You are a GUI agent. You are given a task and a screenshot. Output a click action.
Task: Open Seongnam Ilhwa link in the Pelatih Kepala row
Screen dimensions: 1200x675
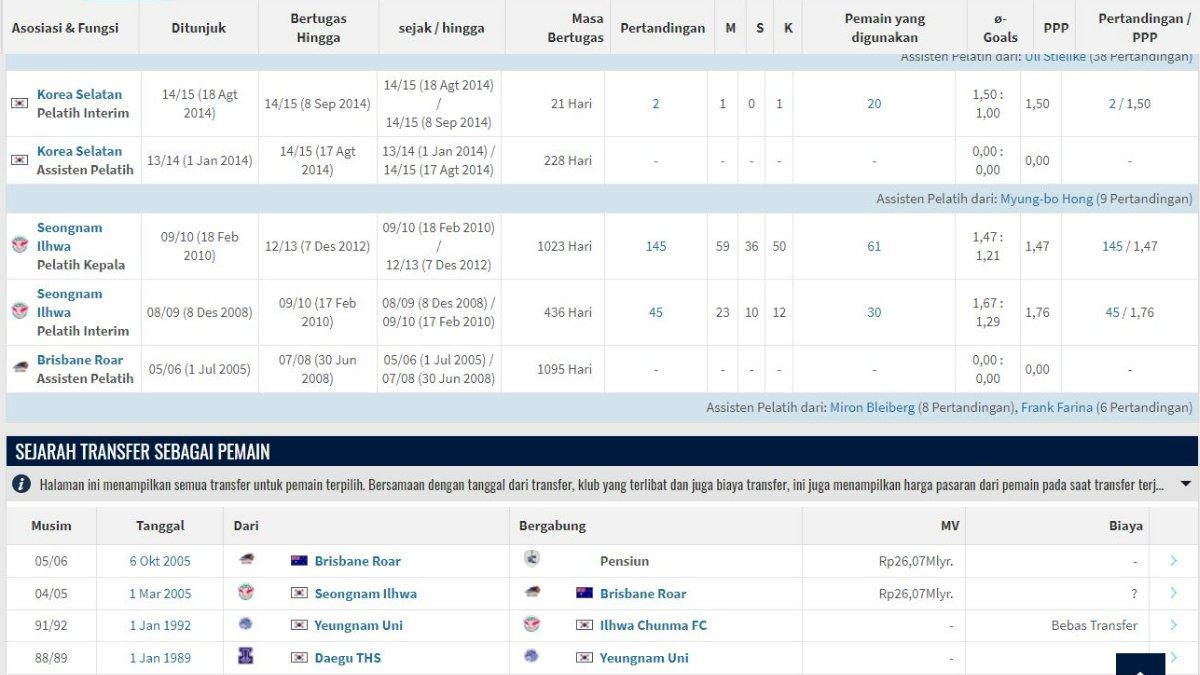click(69, 236)
